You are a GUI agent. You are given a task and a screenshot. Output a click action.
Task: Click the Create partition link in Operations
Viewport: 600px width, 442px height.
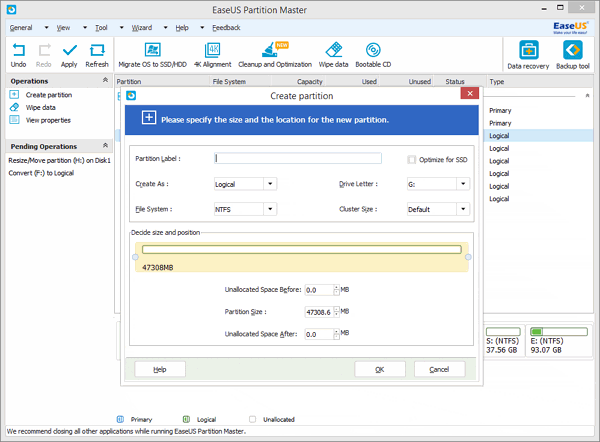[49, 95]
